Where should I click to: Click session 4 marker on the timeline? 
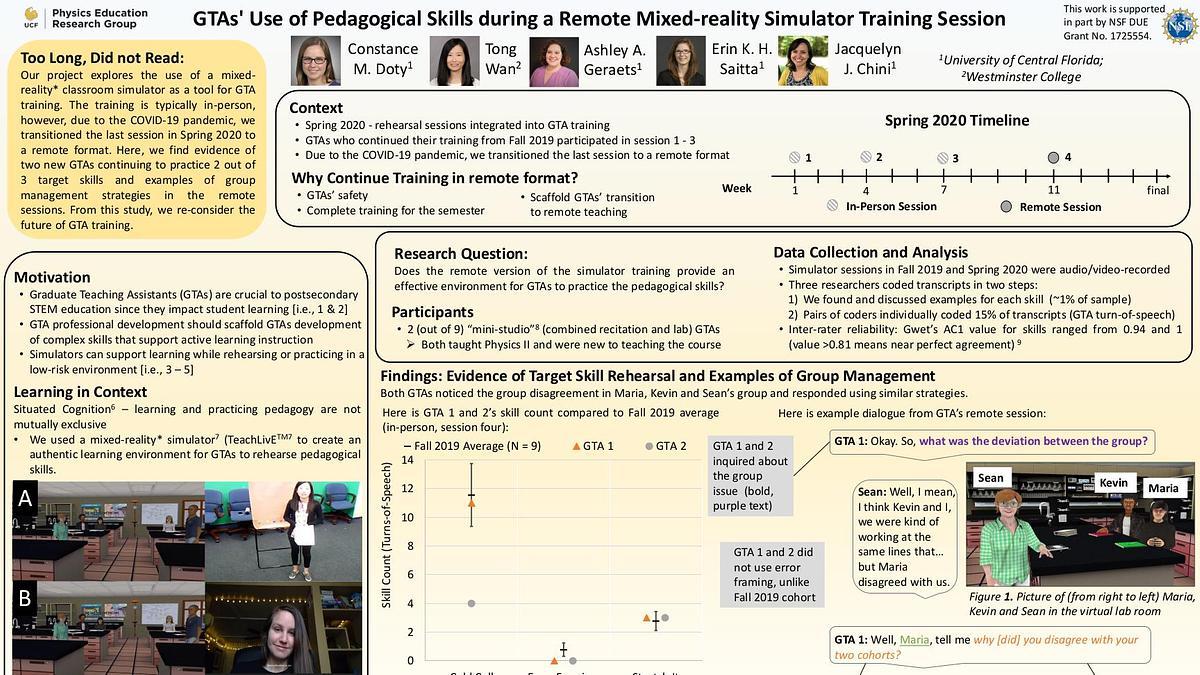click(1053, 157)
